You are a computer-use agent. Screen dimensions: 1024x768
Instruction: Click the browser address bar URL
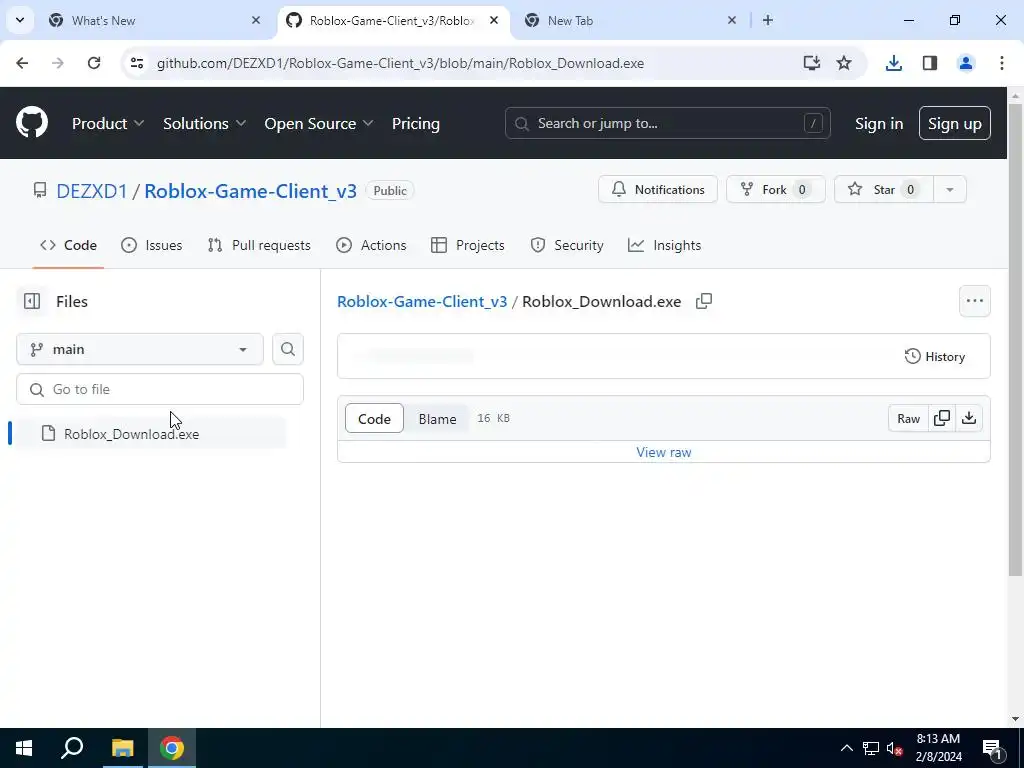[400, 63]
